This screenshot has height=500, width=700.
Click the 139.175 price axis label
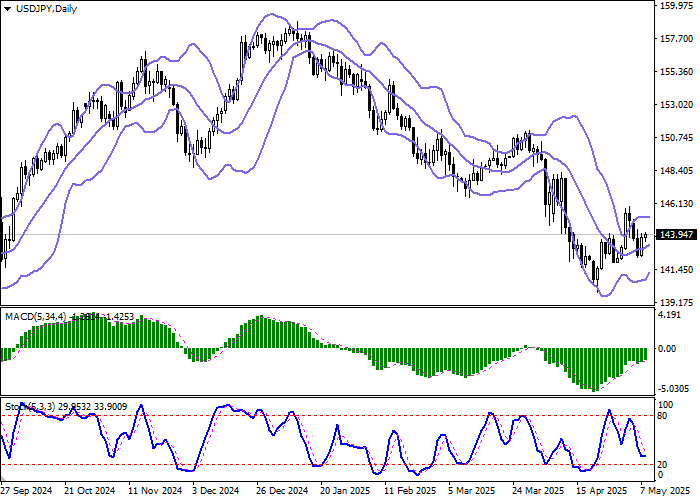coord(678,302)
